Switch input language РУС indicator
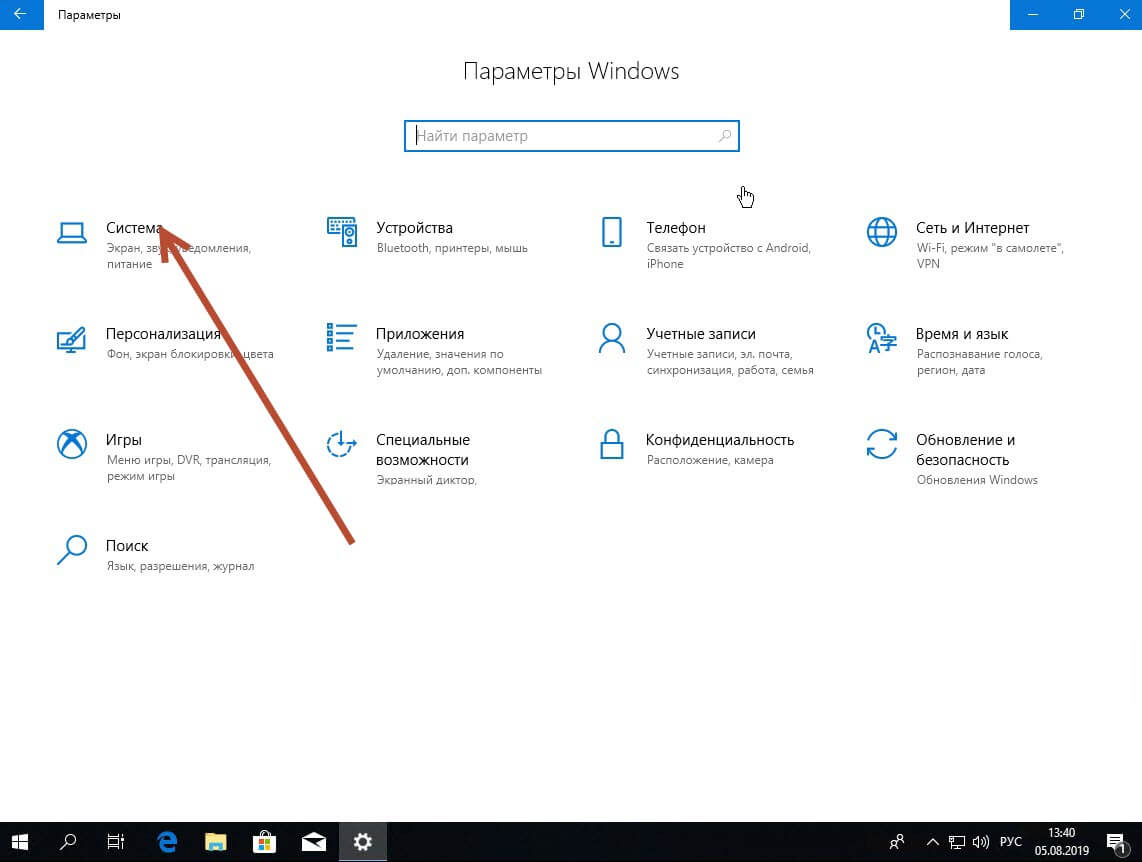The height and width of the screenshot is (862, 1142). (1011, 842)
